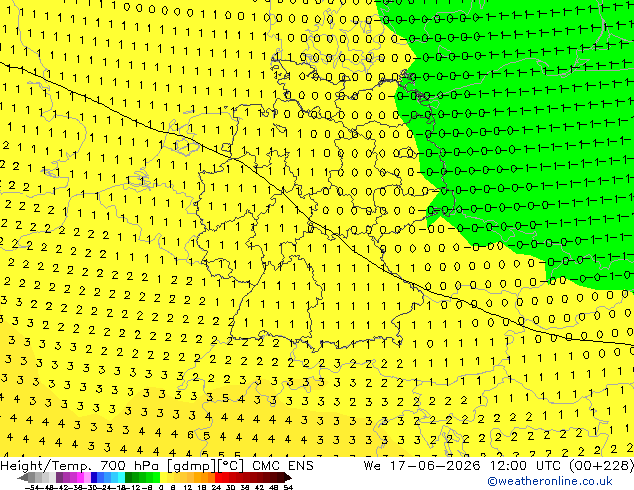Select the 'Height/Temp. 700 hPa' chart title
The image size is (634, 490).
coord(82,466)
